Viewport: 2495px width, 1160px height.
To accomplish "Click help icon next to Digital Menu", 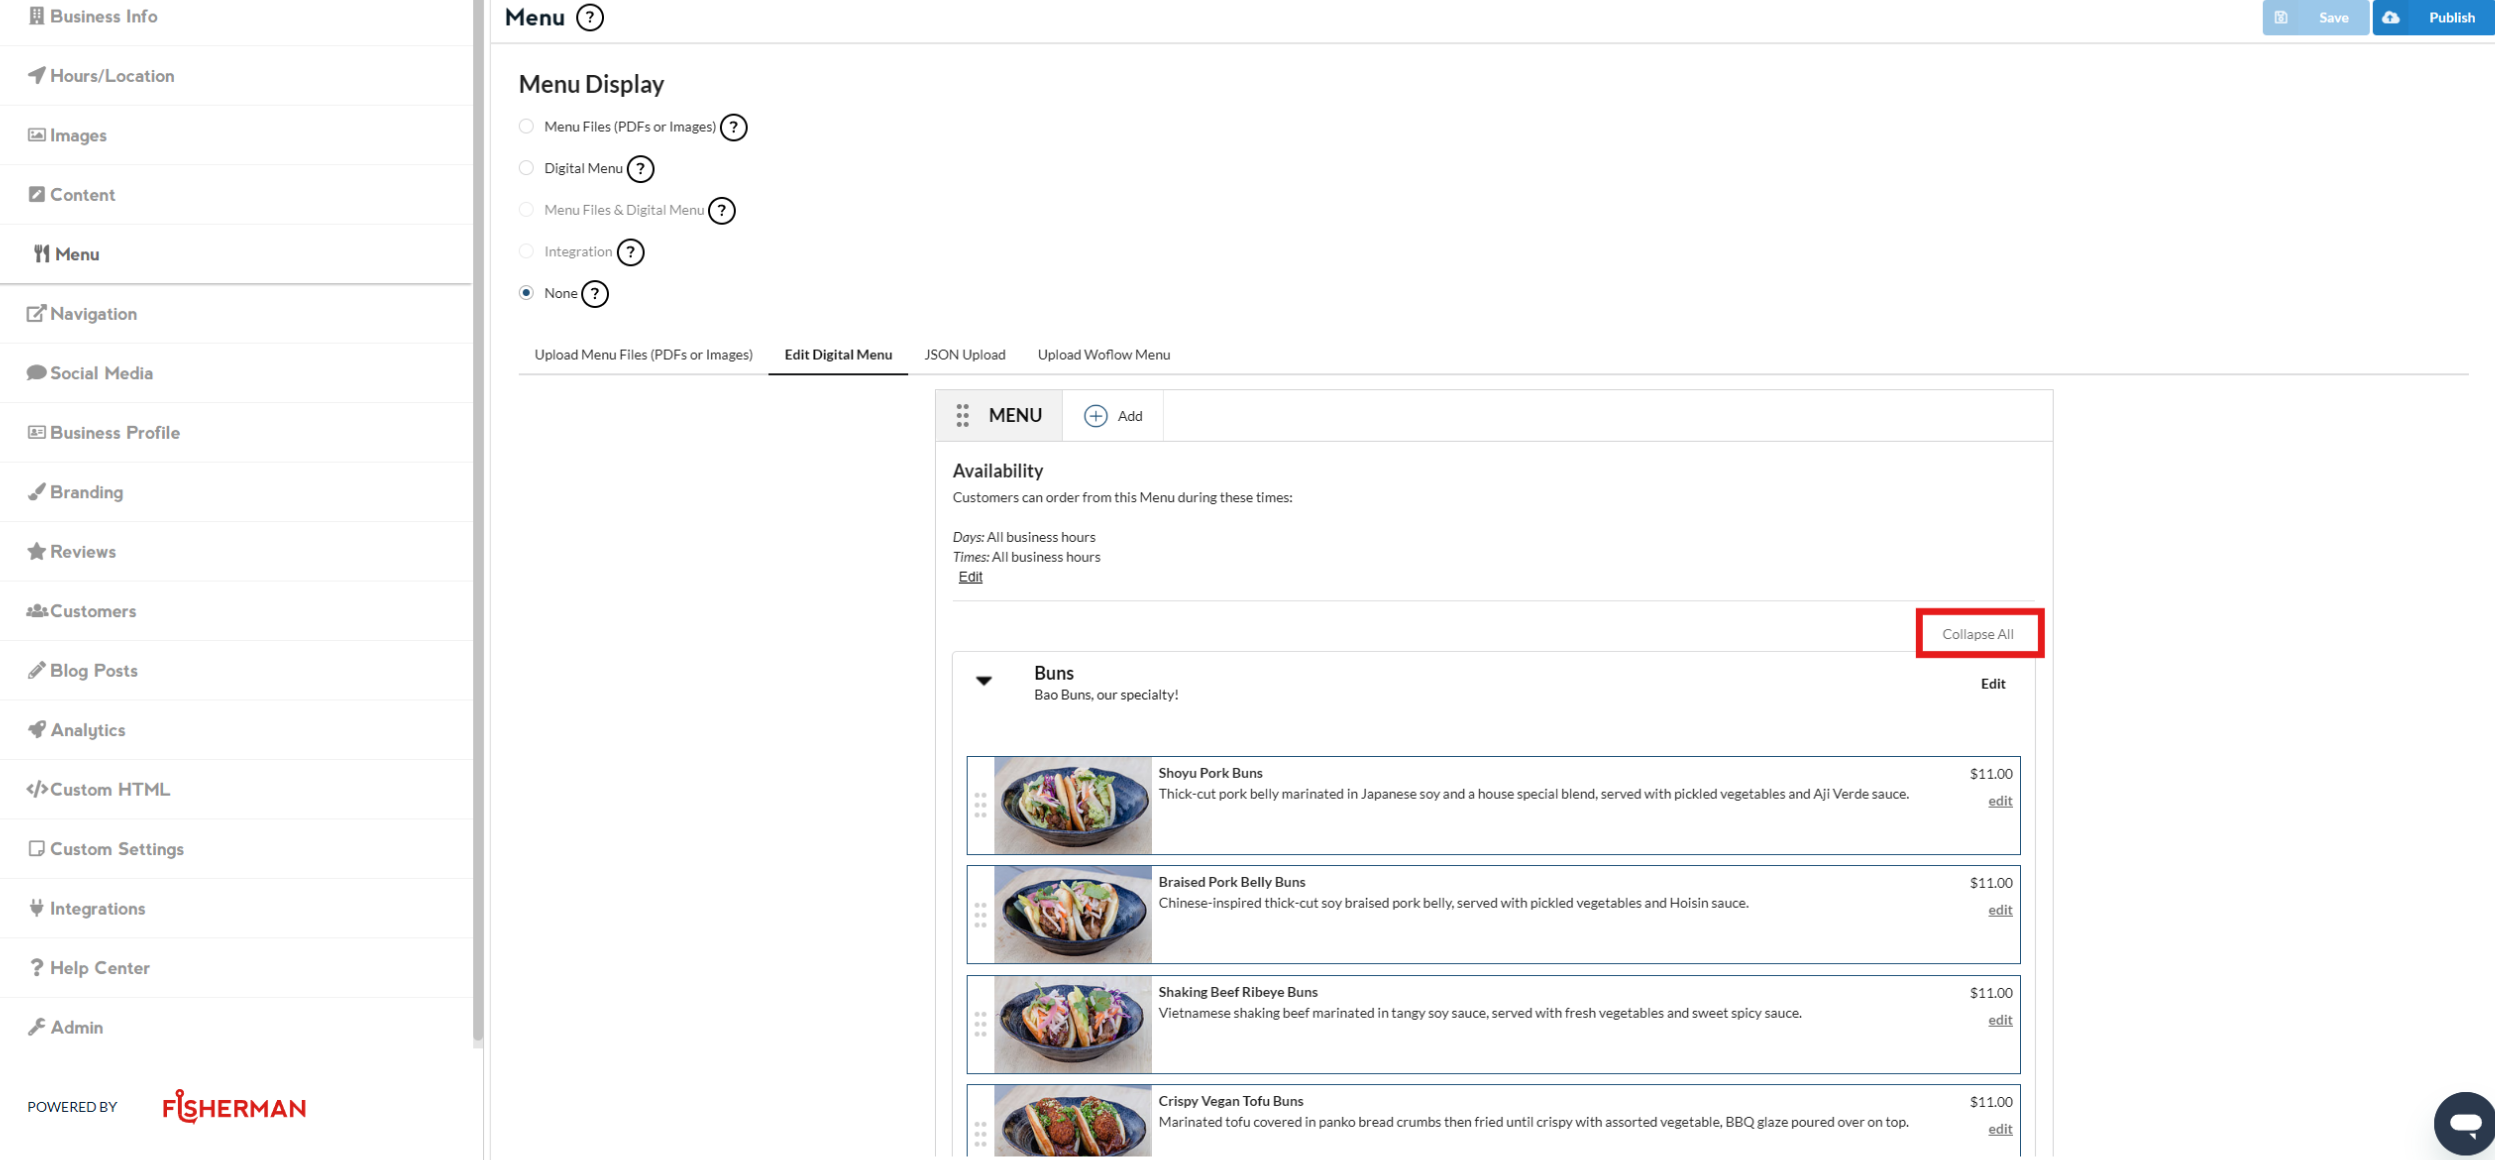I will coord(640,169).
